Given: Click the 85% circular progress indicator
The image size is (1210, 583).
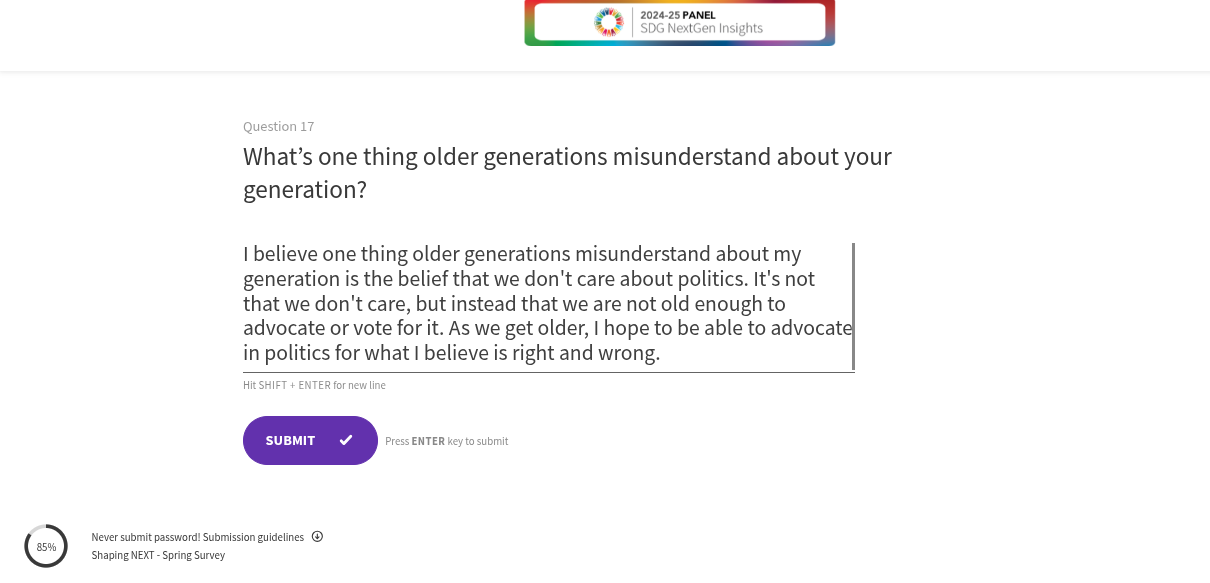Looking at the screenshot, I should (46, 546).
